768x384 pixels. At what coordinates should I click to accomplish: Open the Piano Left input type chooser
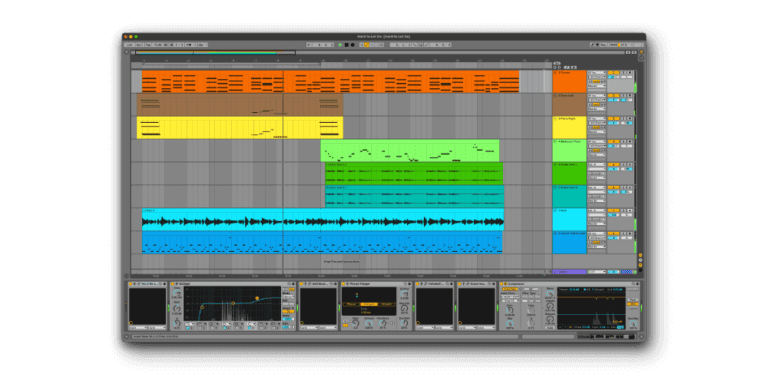pos(596,96)
